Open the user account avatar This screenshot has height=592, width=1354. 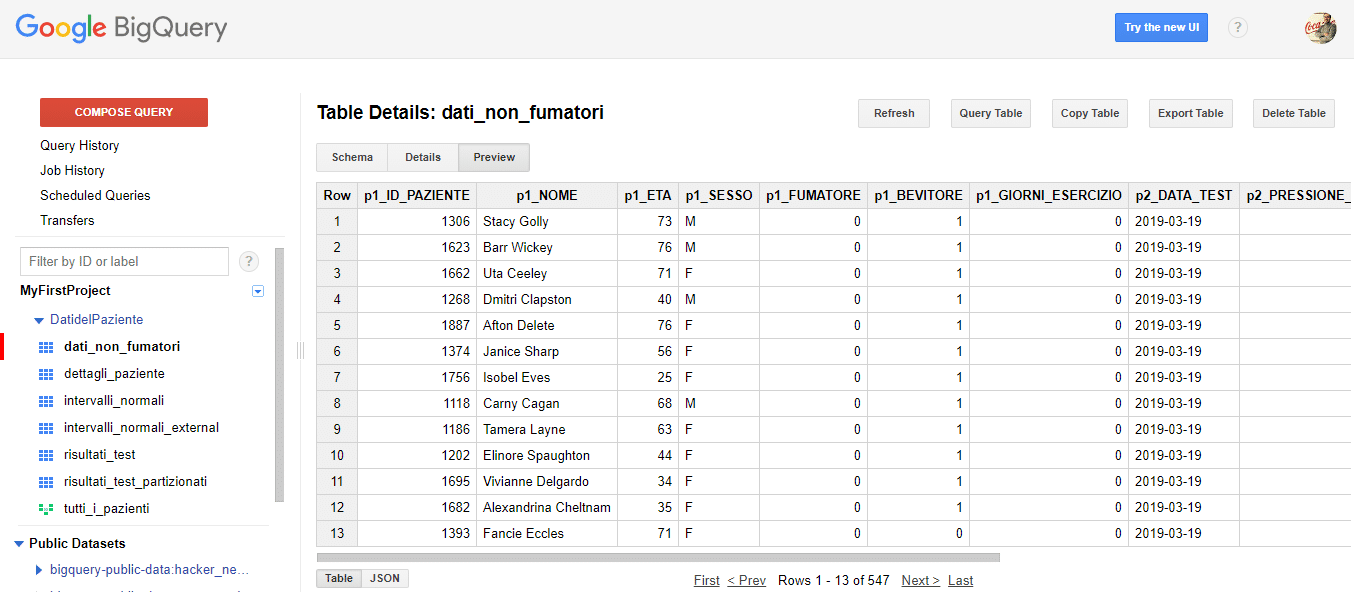coord(1321,27)
